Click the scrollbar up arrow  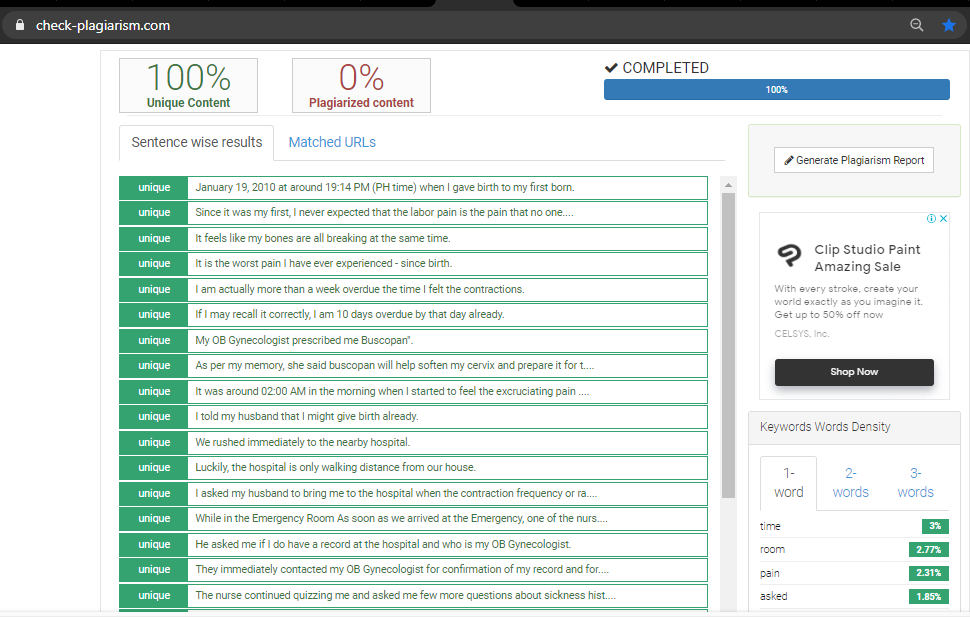click(728, 185)
